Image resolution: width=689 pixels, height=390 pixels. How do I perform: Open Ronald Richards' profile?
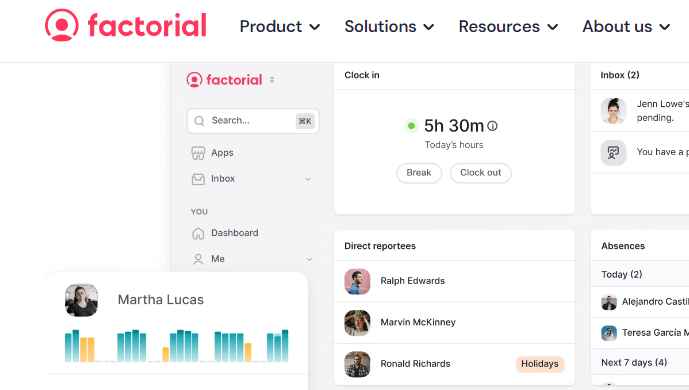pyautogui.click(x=415, y=364)
